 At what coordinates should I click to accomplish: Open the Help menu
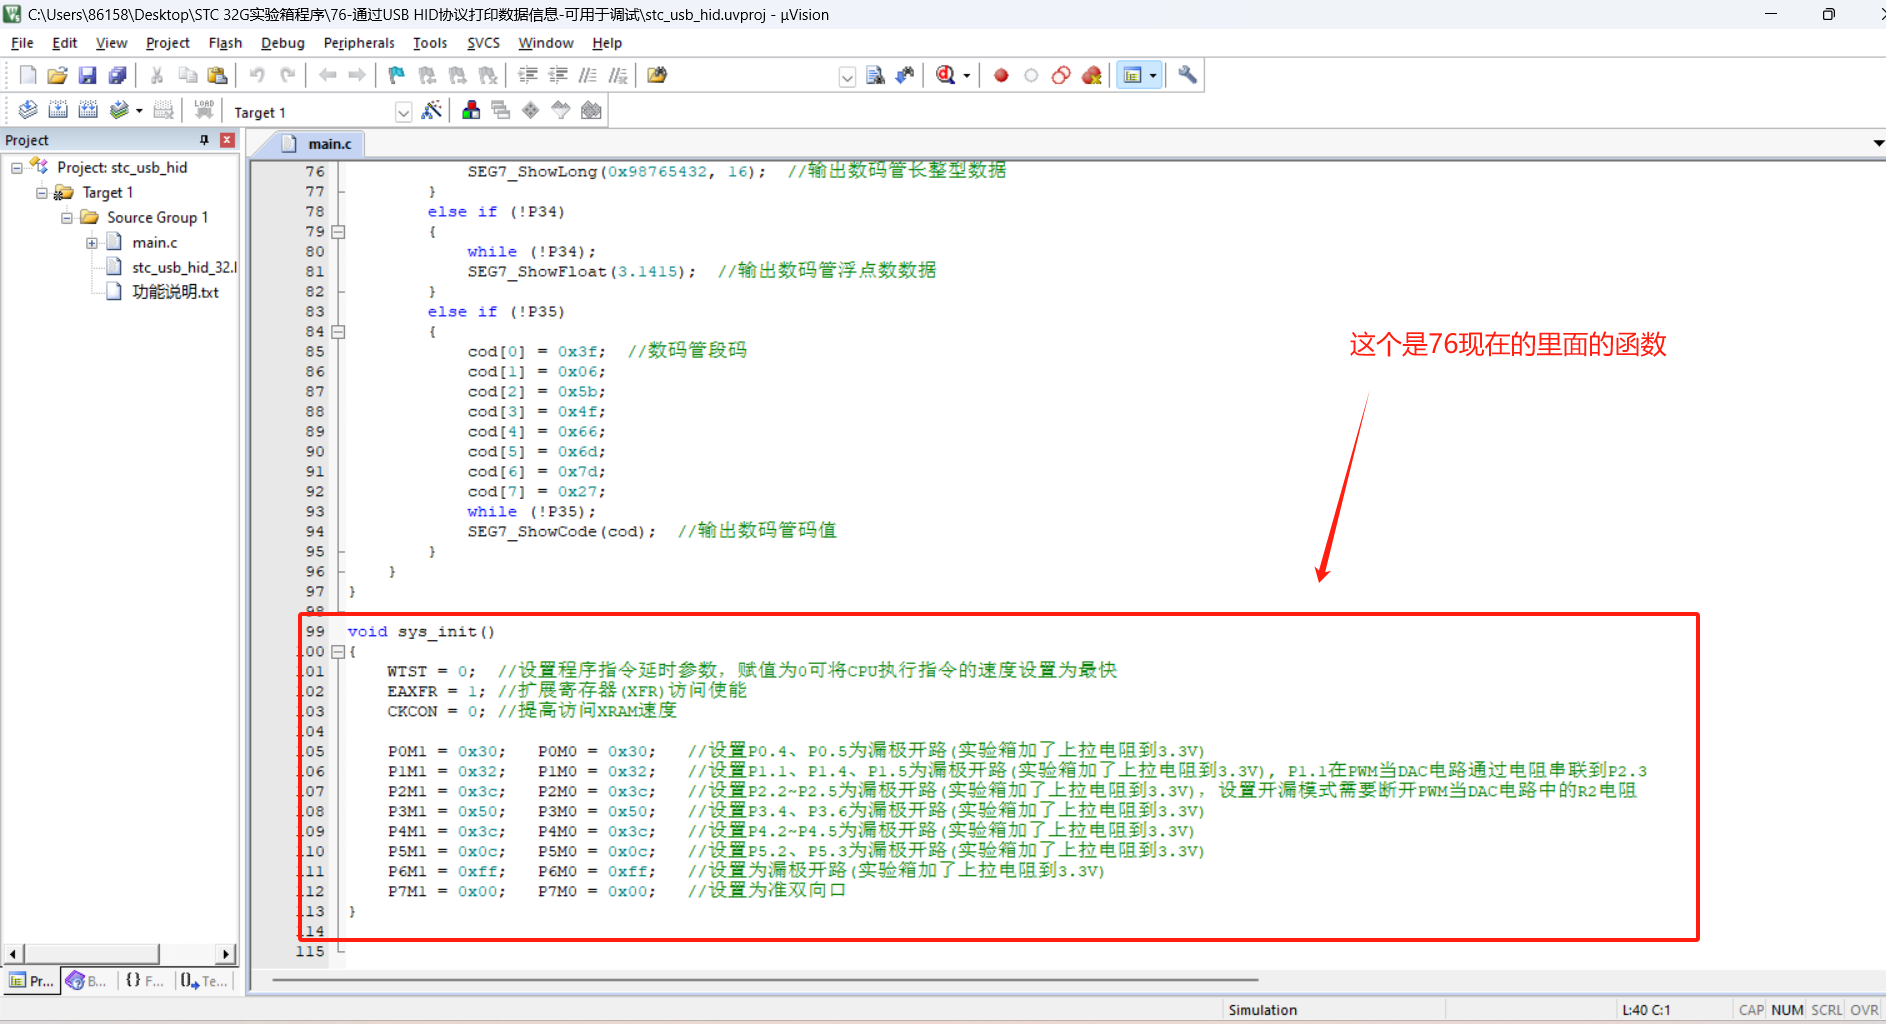click(x=607, y=43)
